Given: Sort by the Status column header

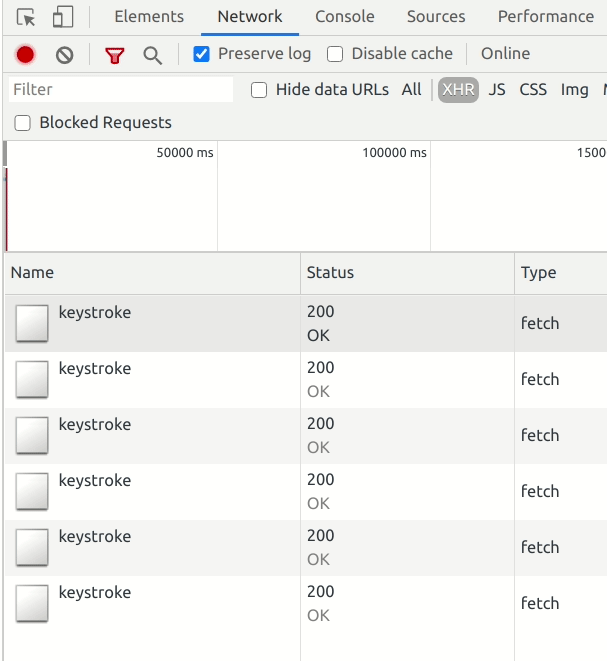Looking at the screenshot, I should tap(407, 273).
